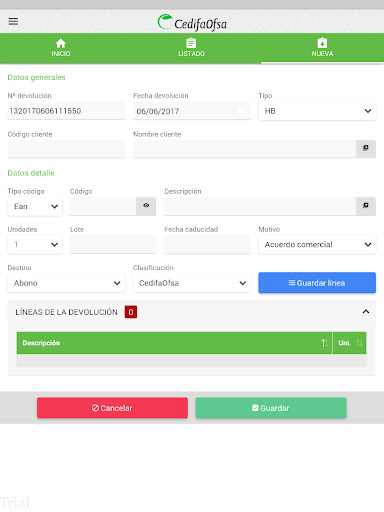Open the Motivo dropdown showing Acuerdo comercial
This screenshot has height=512, width=384.
317,245
